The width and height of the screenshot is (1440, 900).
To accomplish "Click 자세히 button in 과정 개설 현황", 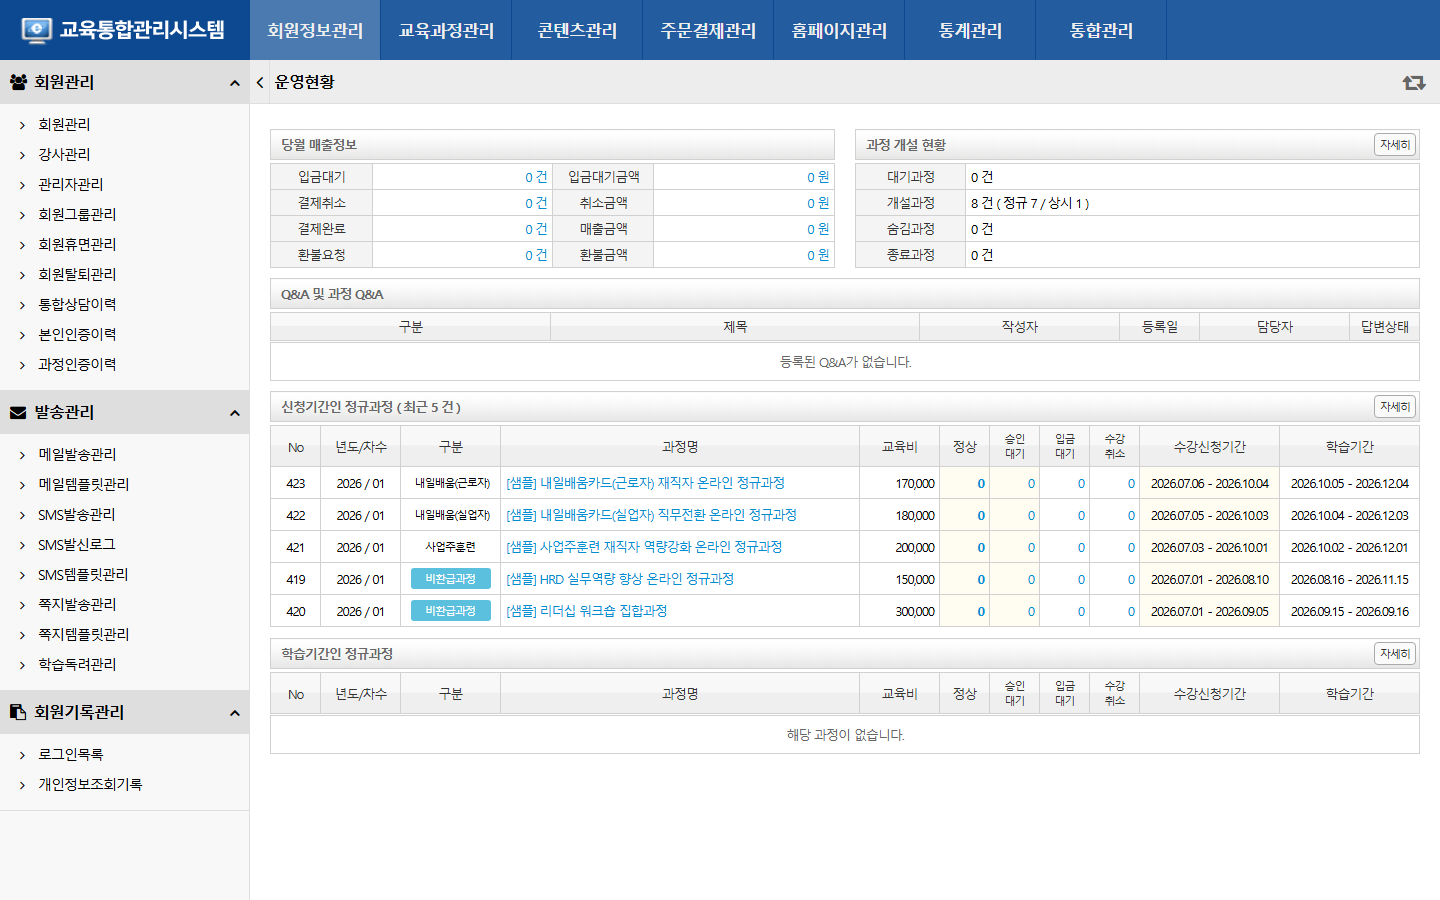I will tap(1395, 145).
